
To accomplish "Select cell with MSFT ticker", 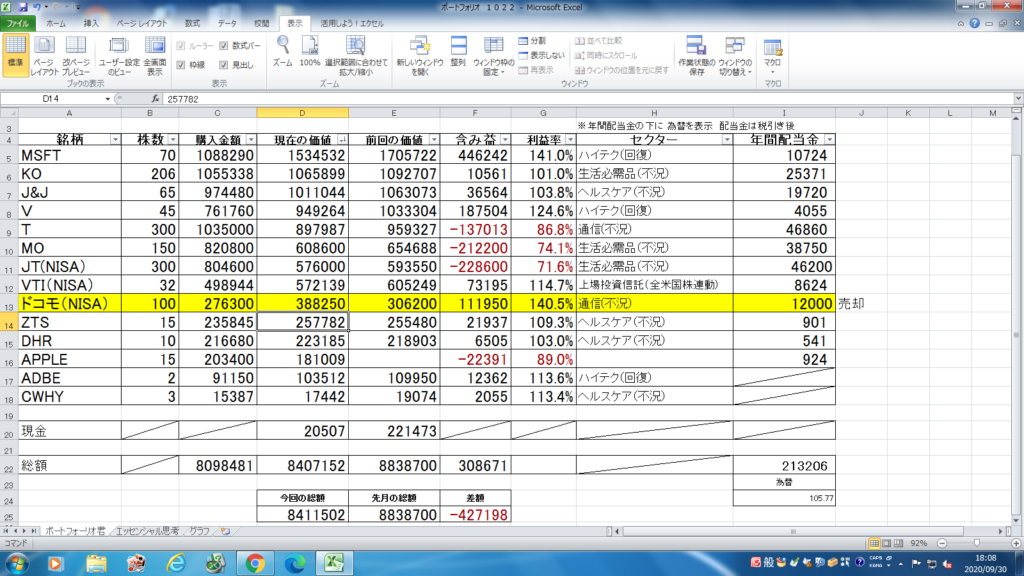I will pyautogui.click(x=69, y=155).
